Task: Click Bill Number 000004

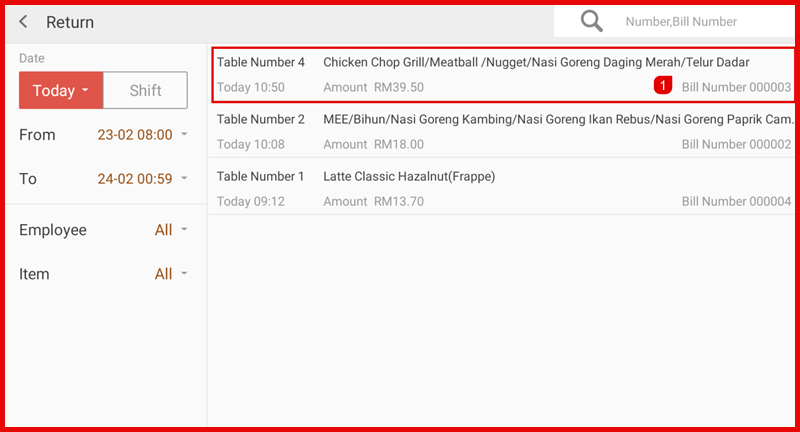Action: (x=736, y=201)
